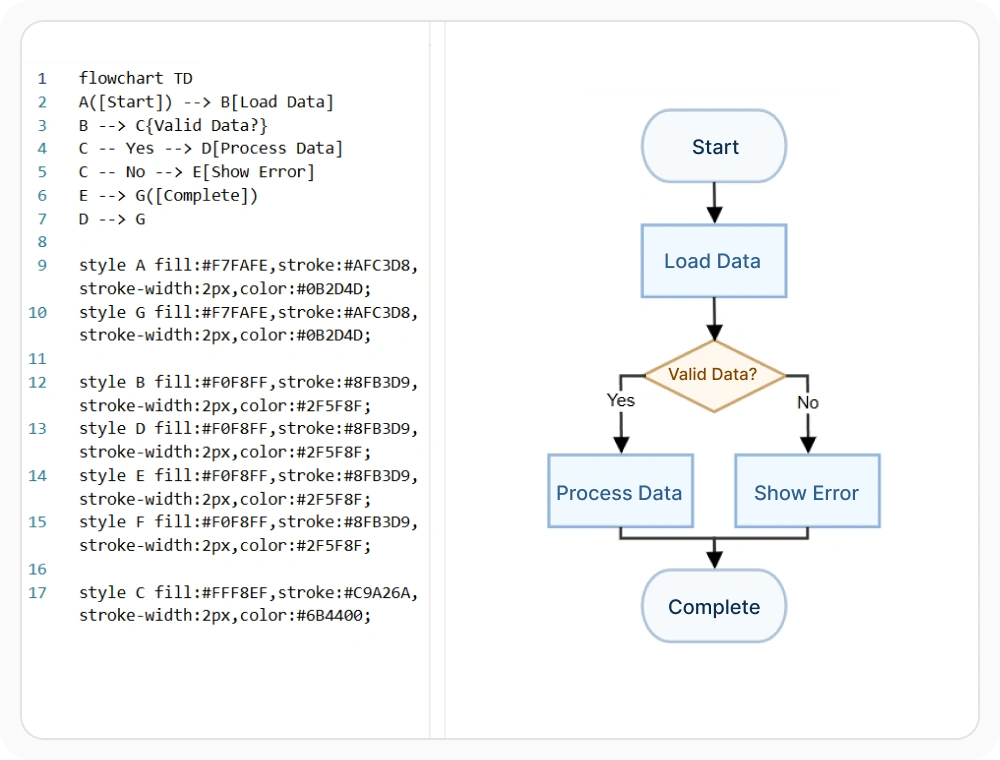Click the 'style C fill:#FFF8EF' line
The width and height of the screenshot is (1000, 760).
[249, 604]
